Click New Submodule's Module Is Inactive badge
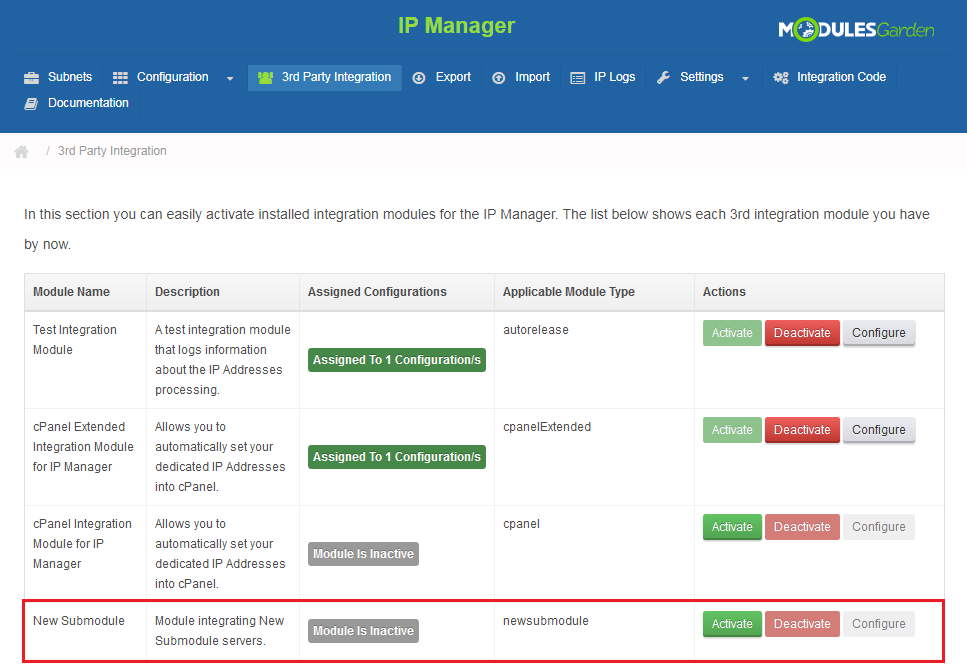 (363, 631)
